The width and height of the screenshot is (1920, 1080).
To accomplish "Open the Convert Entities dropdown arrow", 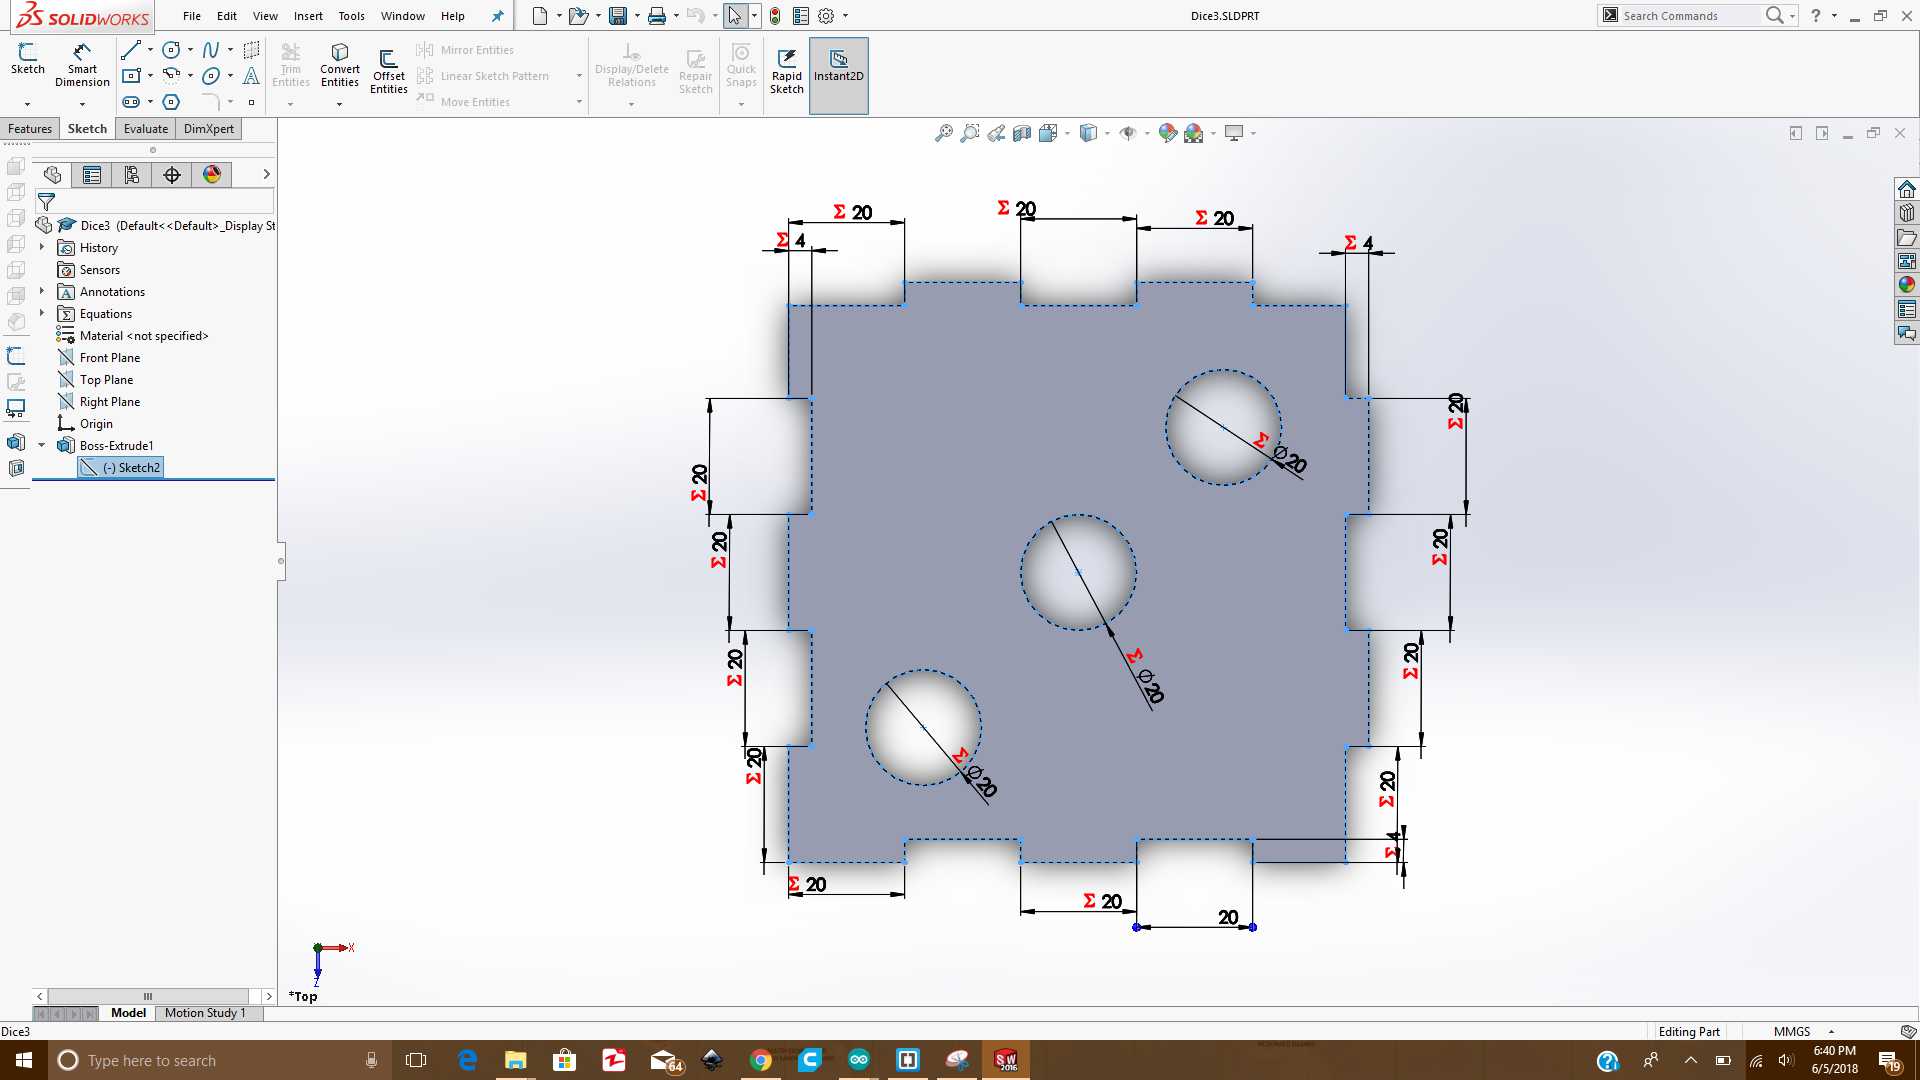I will 339,104.
